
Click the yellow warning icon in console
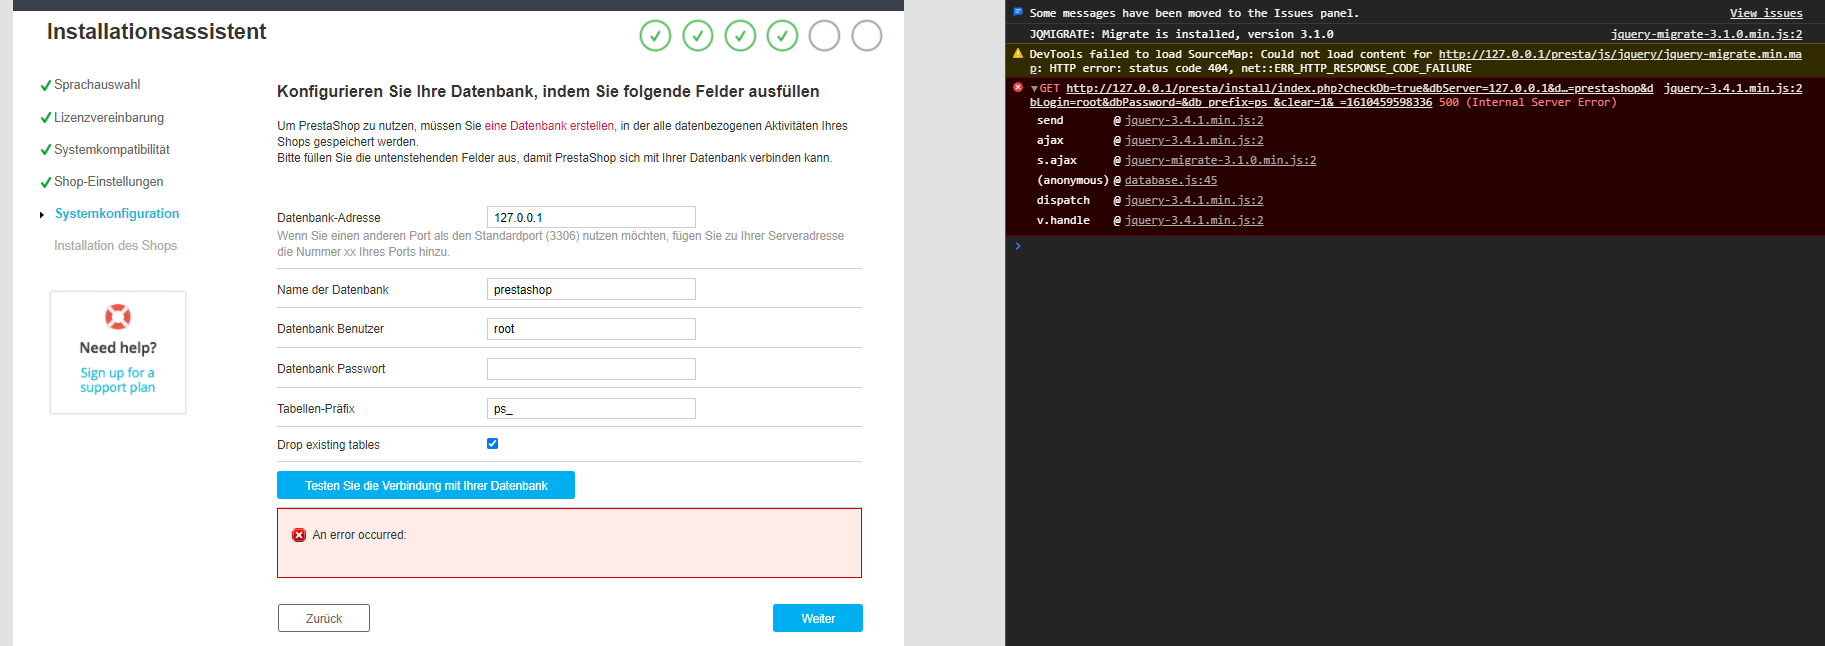click(1018, 54)
